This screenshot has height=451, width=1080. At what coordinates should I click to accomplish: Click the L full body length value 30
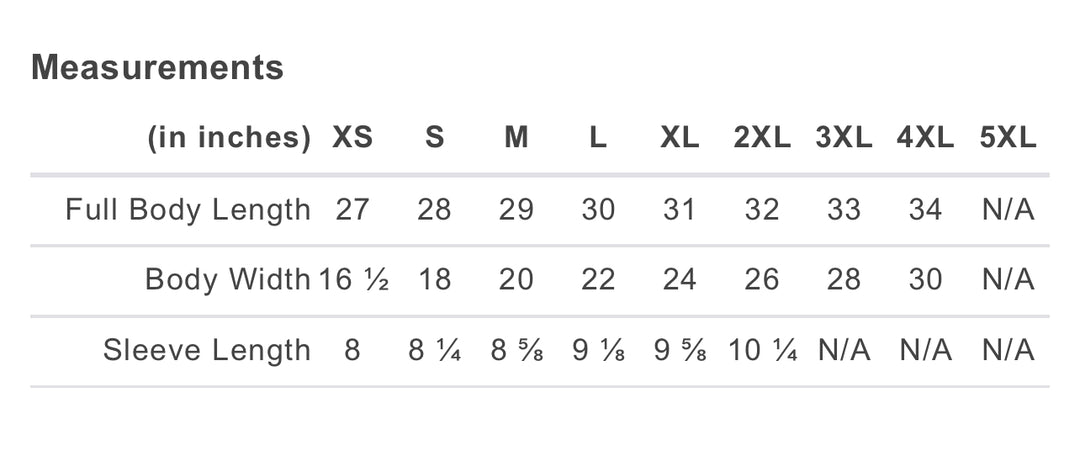[x=598, y=210]
